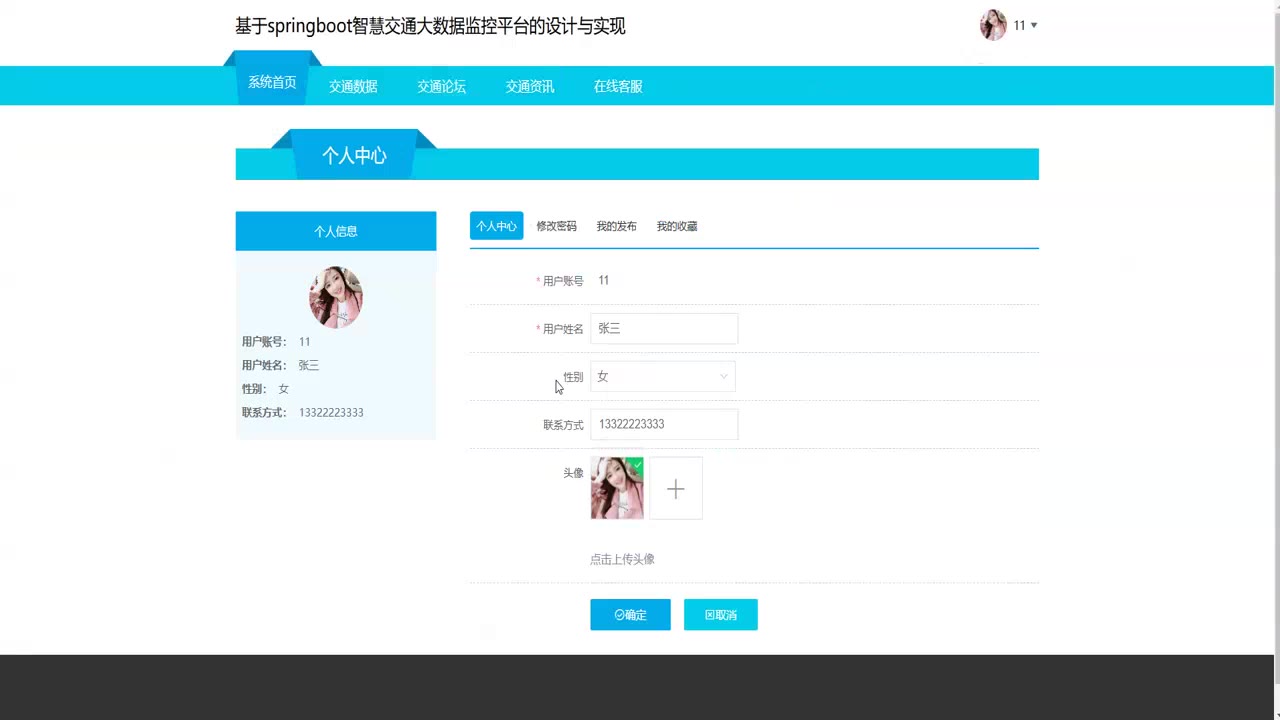Image resolution: width=1280 pixels, height=720 pixels.
Task: Click the green checkmark badge on avatar thumbnail
Action: [x=637, y=464]
